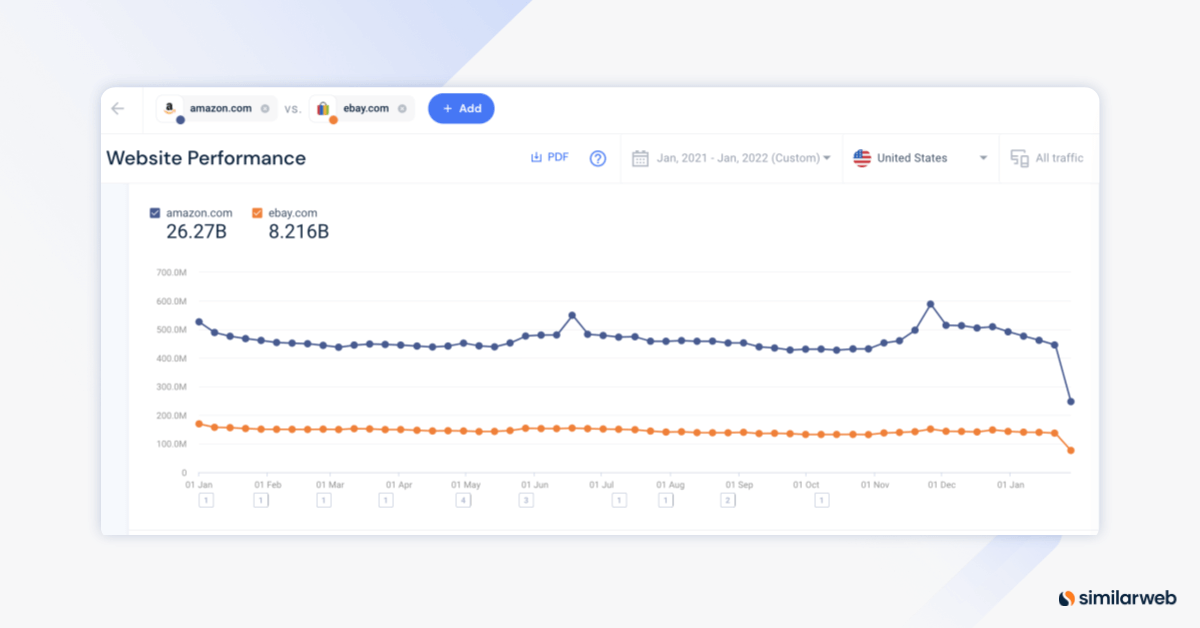
Task: Open the help question mark icon
Action: click(x=598, y=158)
